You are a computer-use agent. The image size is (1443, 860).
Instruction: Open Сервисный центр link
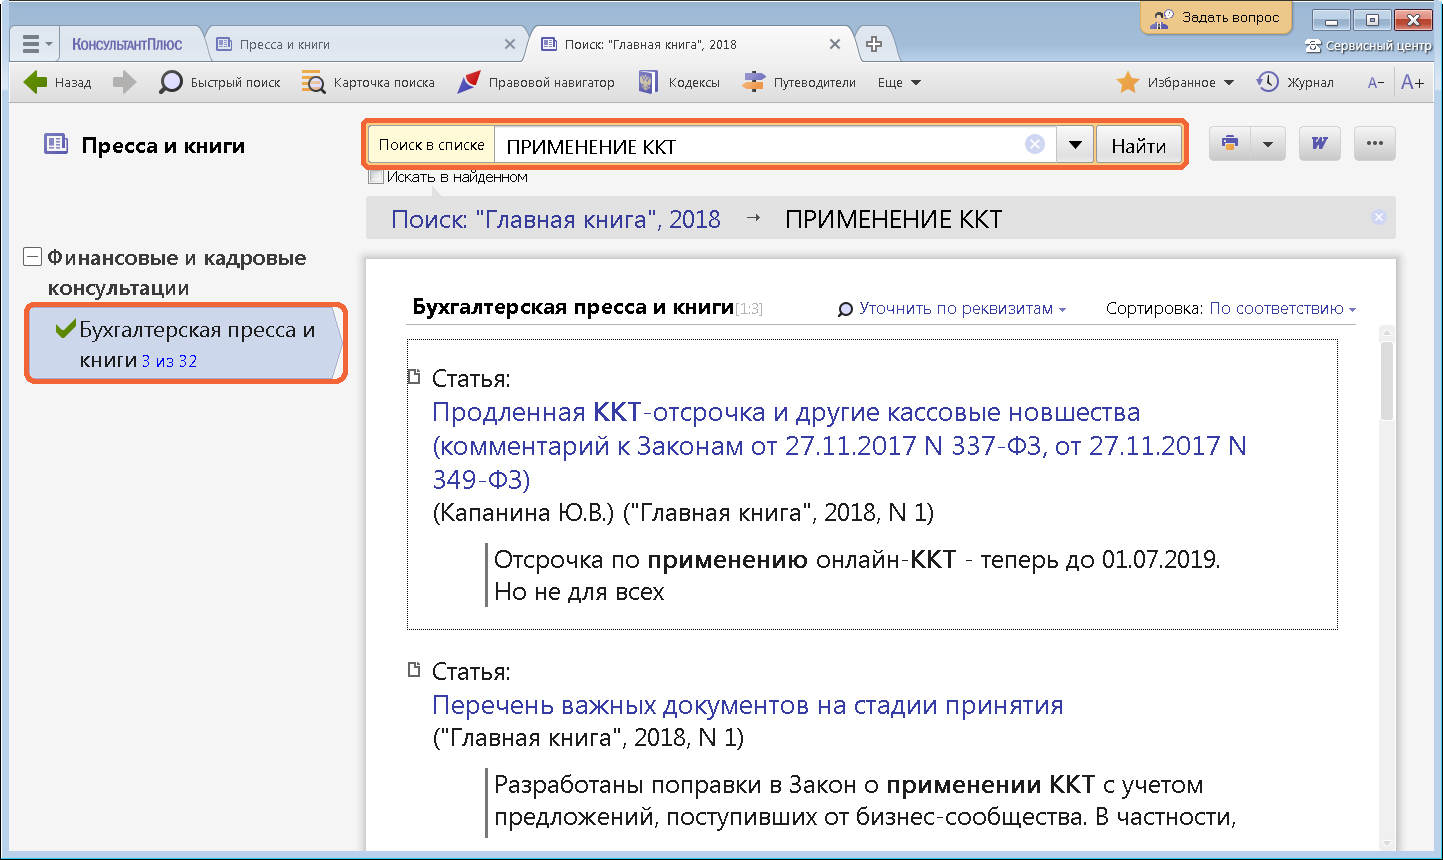(x=1368, y=46)
